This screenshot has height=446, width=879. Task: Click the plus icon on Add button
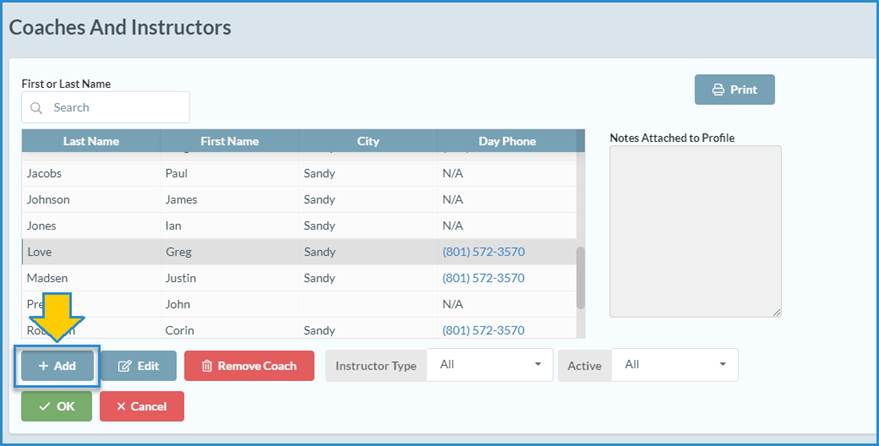tap(43, 366)
